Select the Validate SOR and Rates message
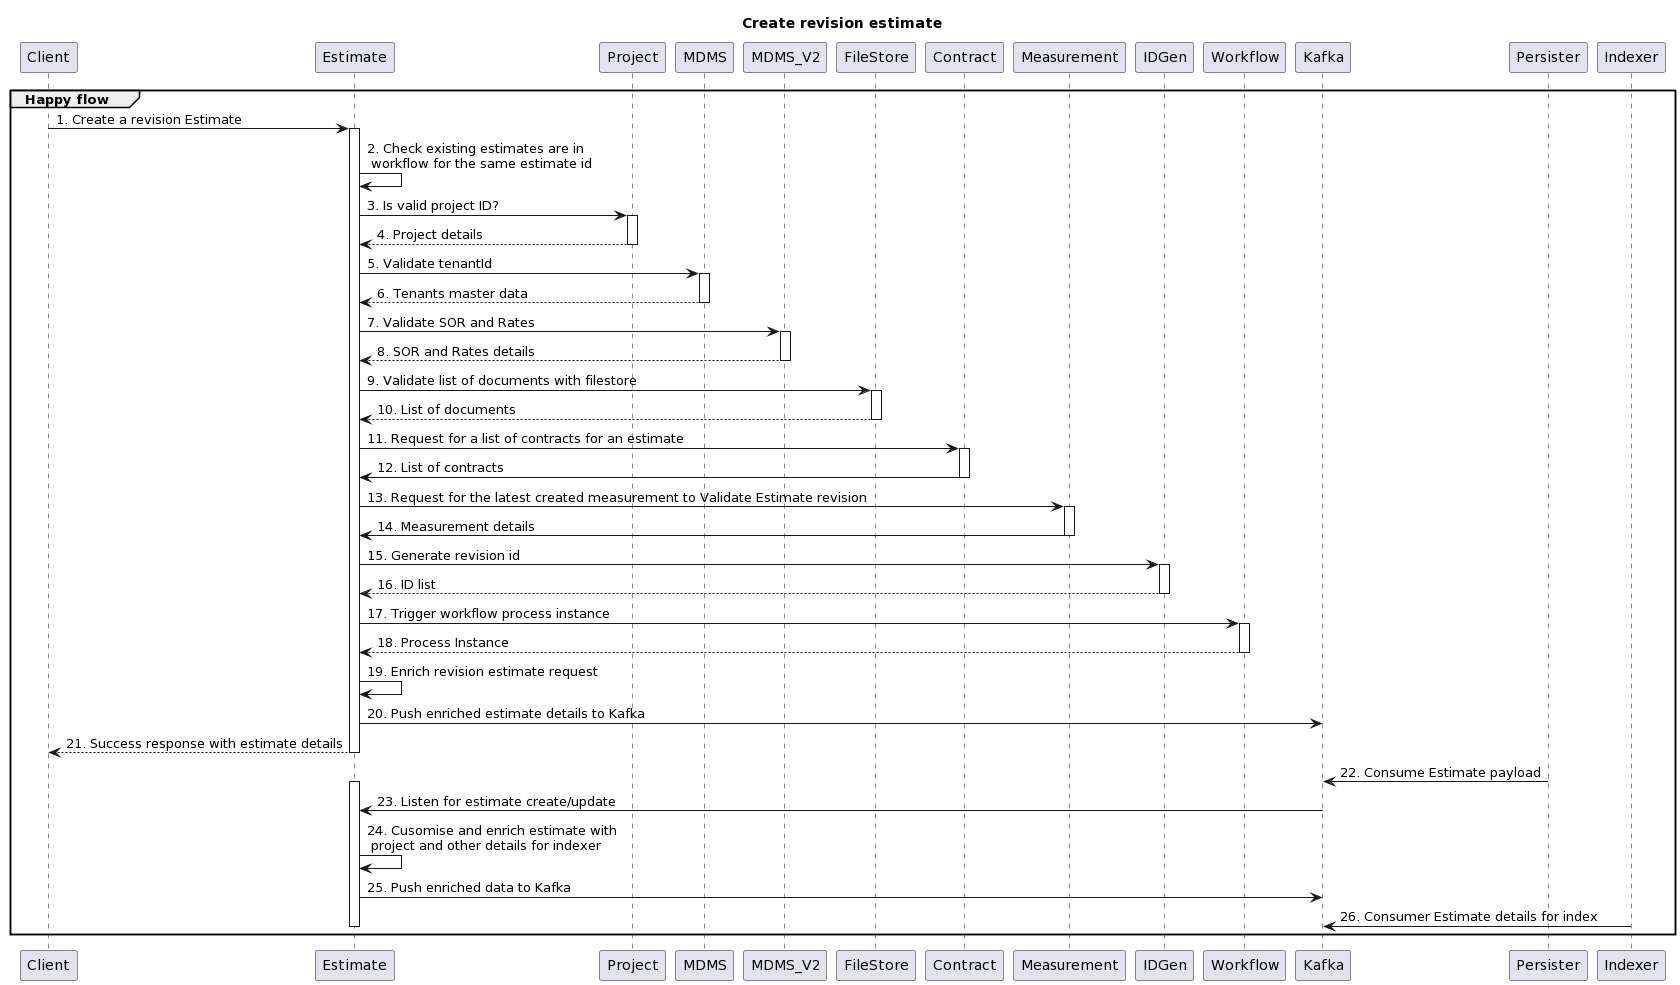Viewport: 1680px width, 985px height. point(450,323)
